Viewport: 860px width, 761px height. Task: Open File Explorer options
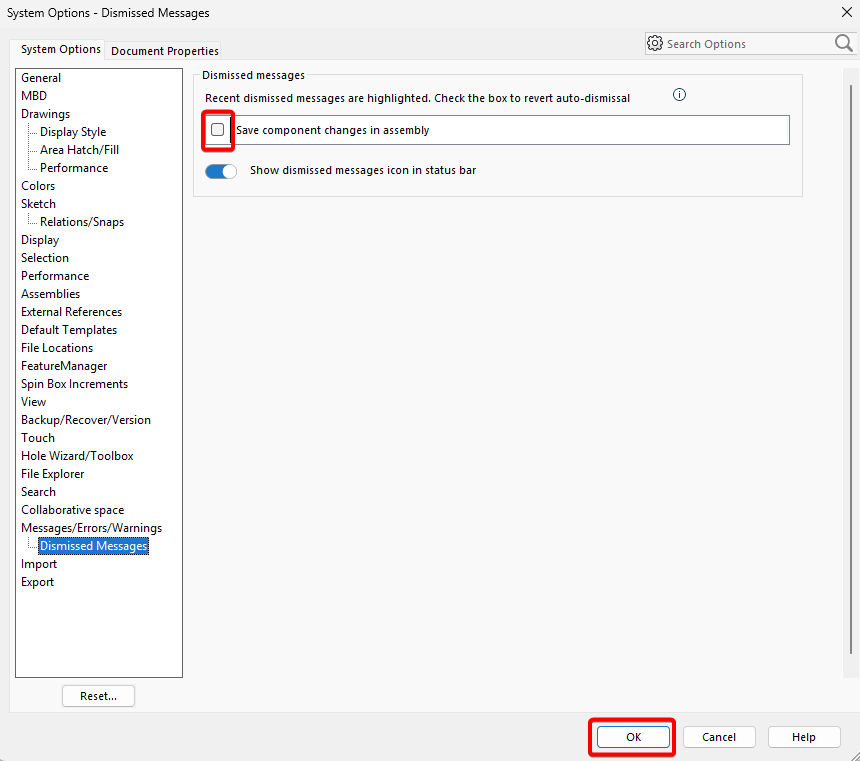[53, 474]
